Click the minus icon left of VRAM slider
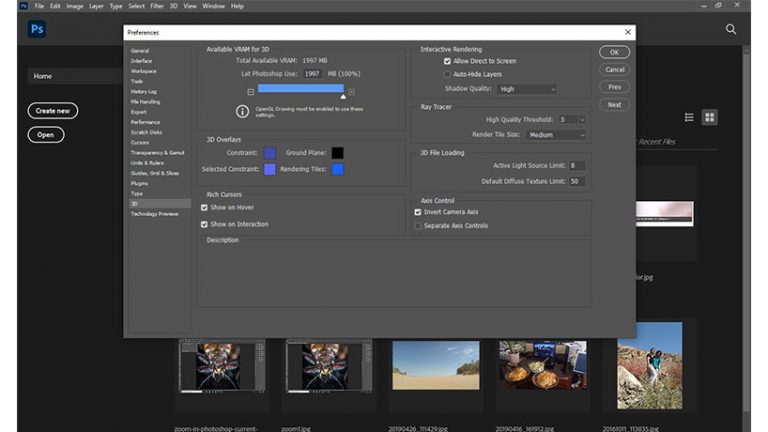 click(251, 92)
